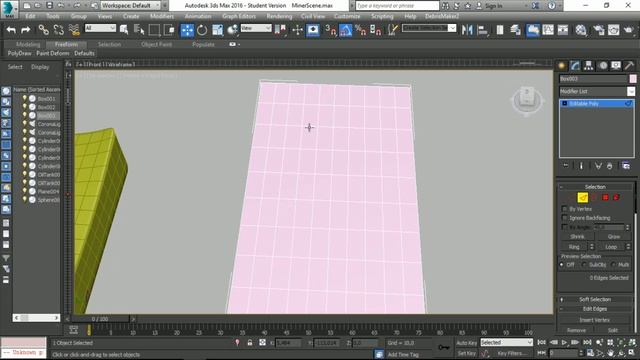Click the Redo arrow in main toolbar
640x360 pixels.
[x=25, y=30]
